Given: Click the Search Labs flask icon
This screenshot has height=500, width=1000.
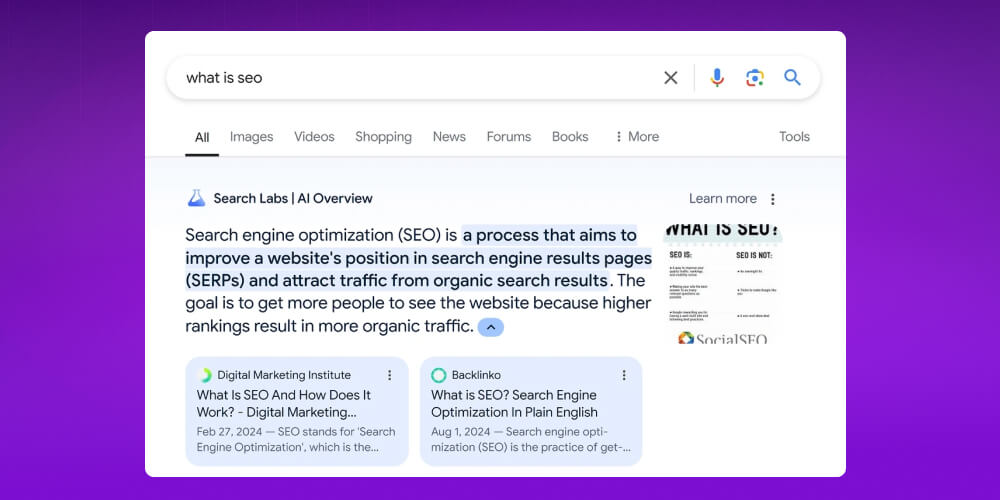Looking at the screenshot, I should point(196,198).
